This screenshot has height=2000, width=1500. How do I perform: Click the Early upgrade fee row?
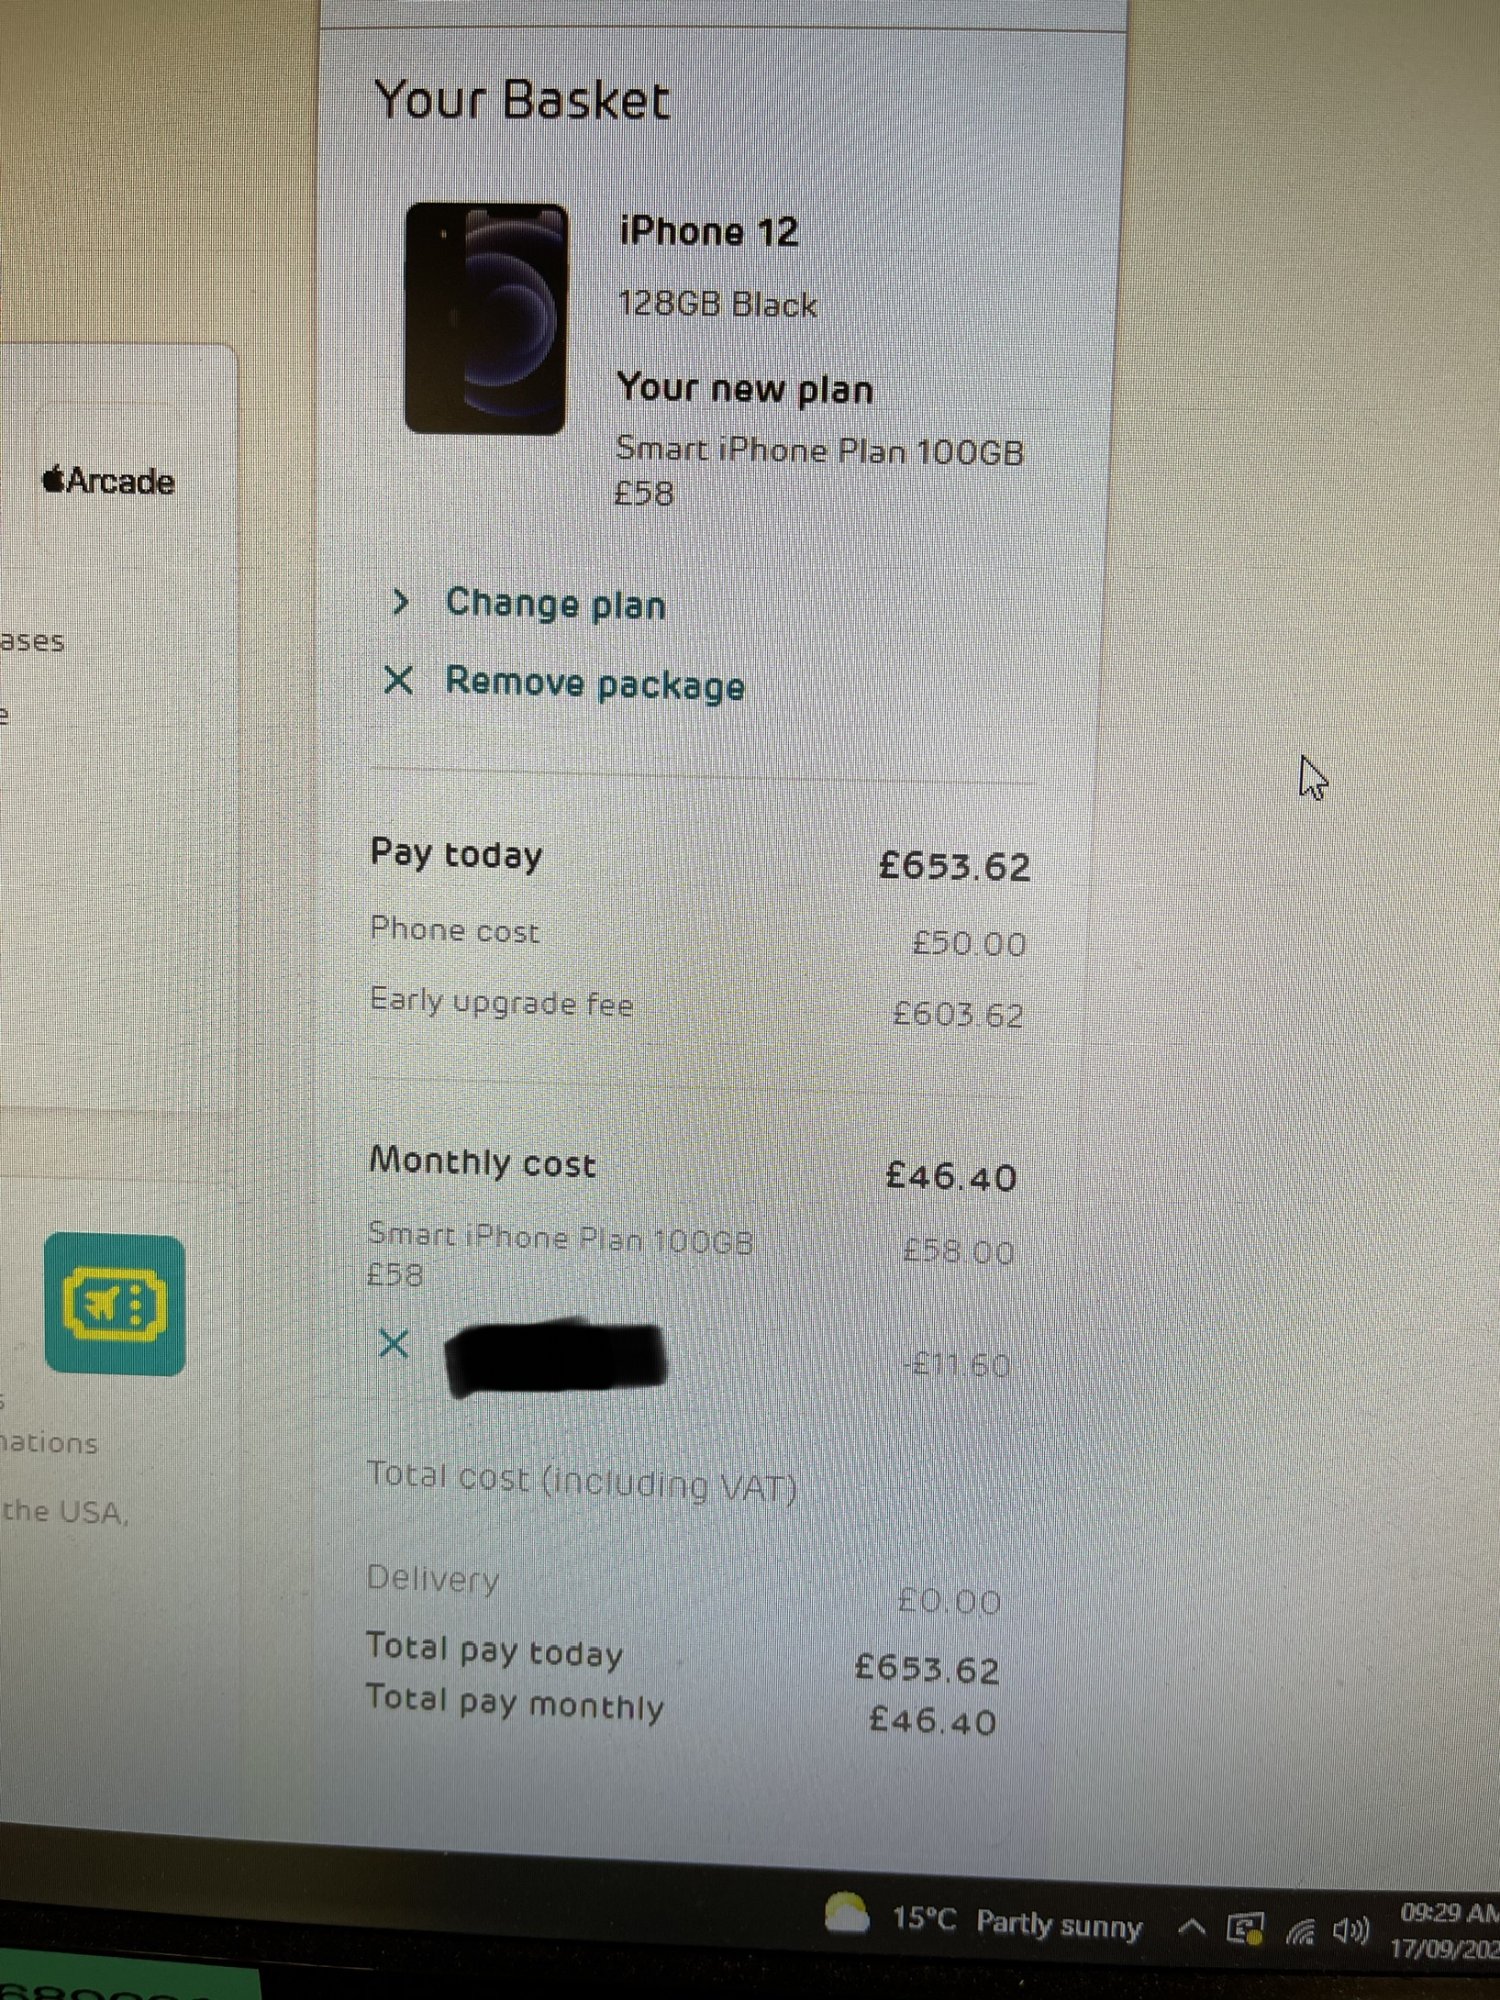(x=697, y=1008)
